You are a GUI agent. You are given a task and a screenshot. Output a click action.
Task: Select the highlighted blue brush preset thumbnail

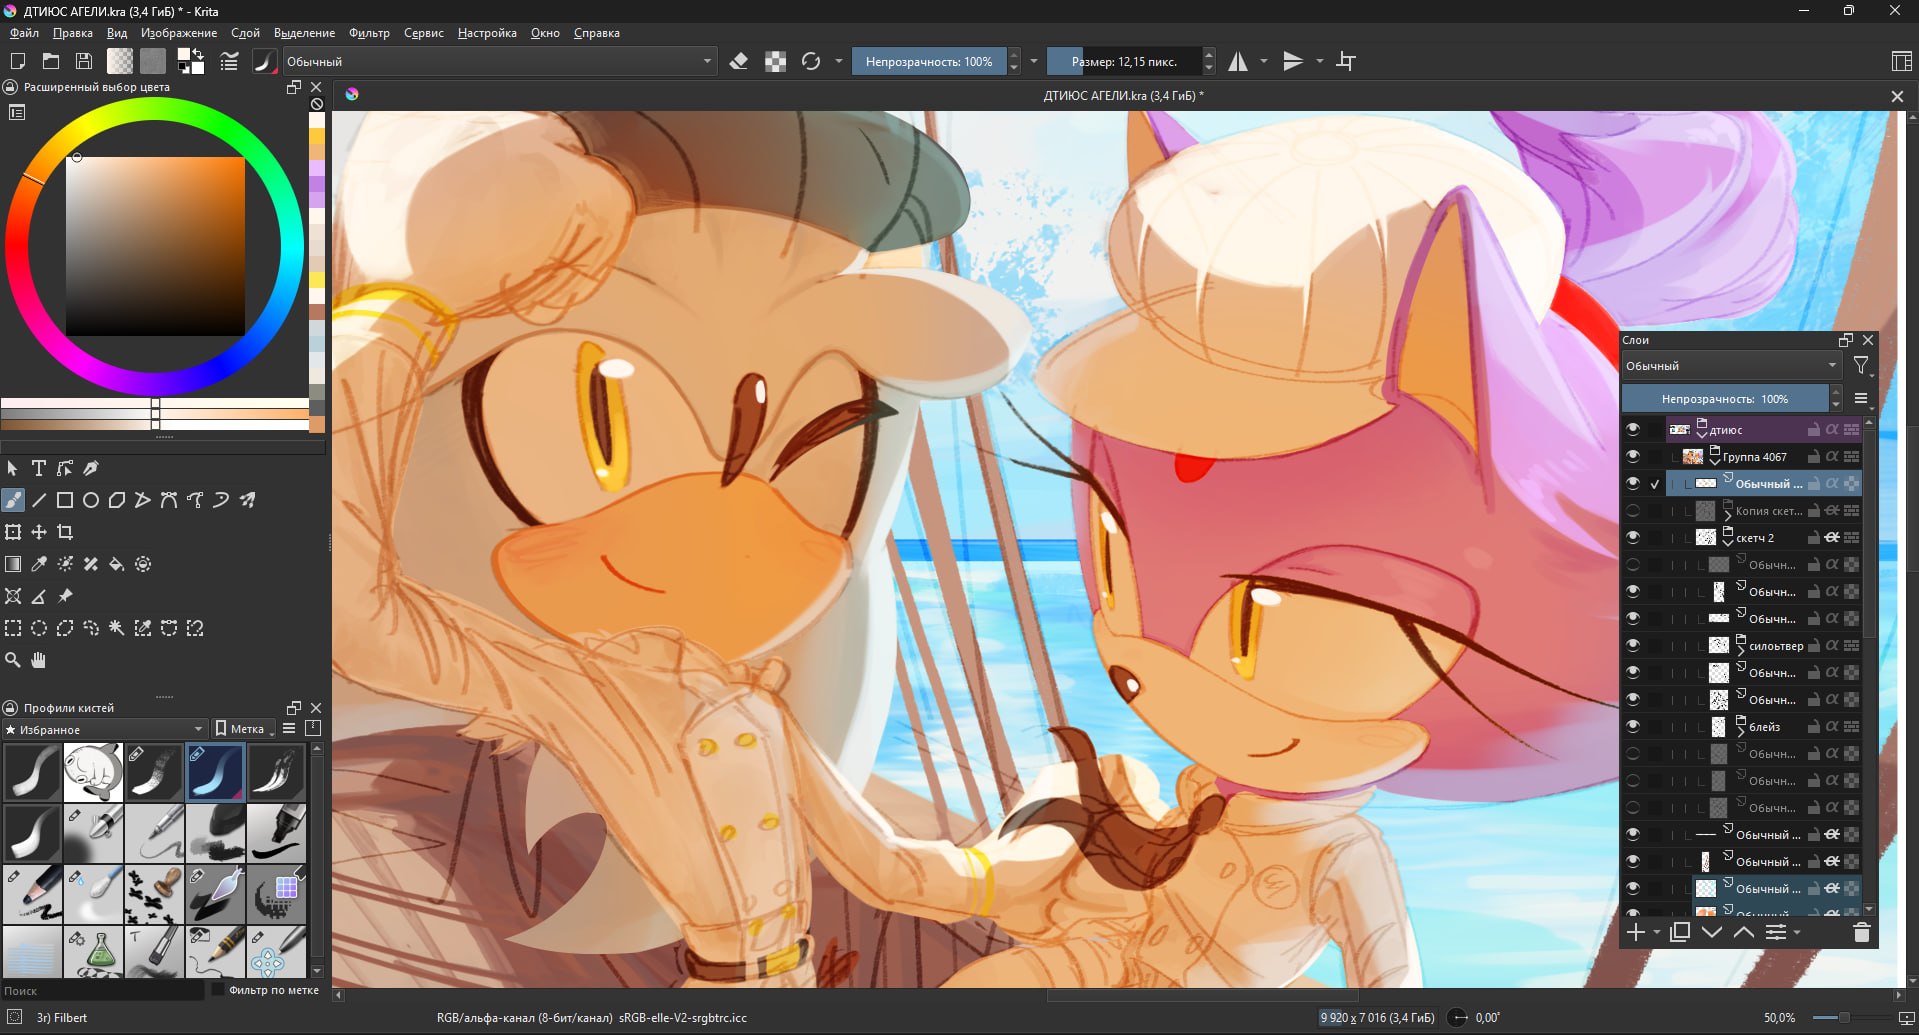pyautogui.click(x=215, y=772)
